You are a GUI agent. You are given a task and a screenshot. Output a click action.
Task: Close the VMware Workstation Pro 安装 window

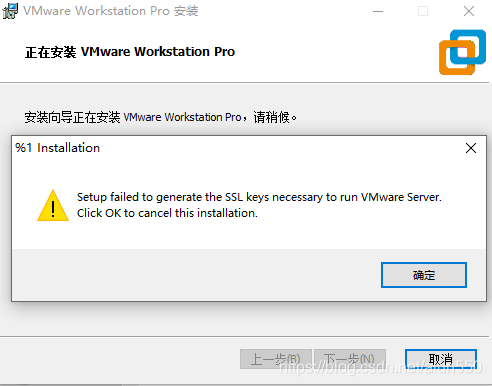(469, 11)
